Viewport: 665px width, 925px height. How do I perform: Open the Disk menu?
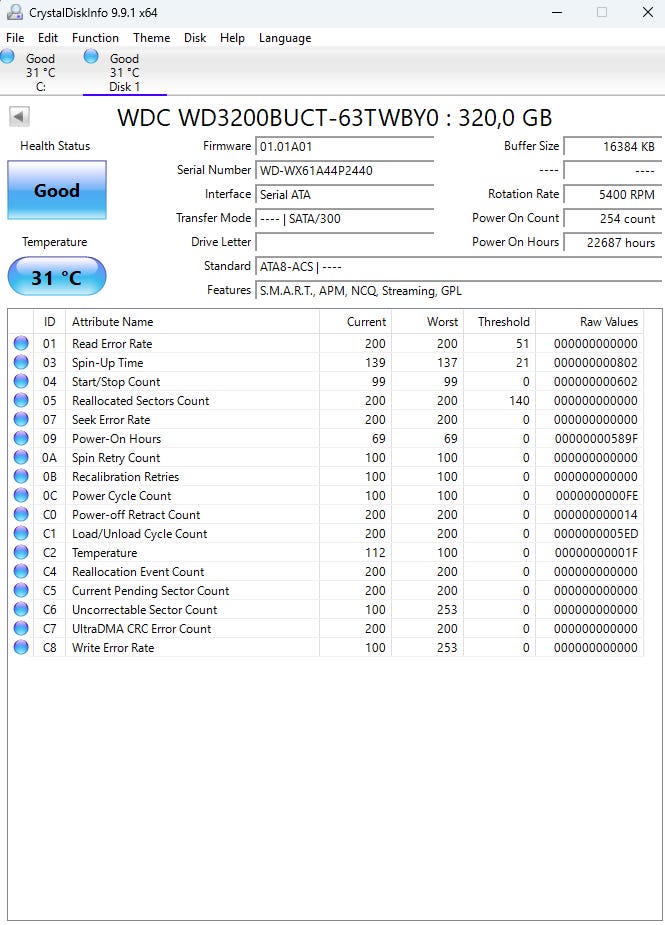pyautogui.click(x=195, y=38)
